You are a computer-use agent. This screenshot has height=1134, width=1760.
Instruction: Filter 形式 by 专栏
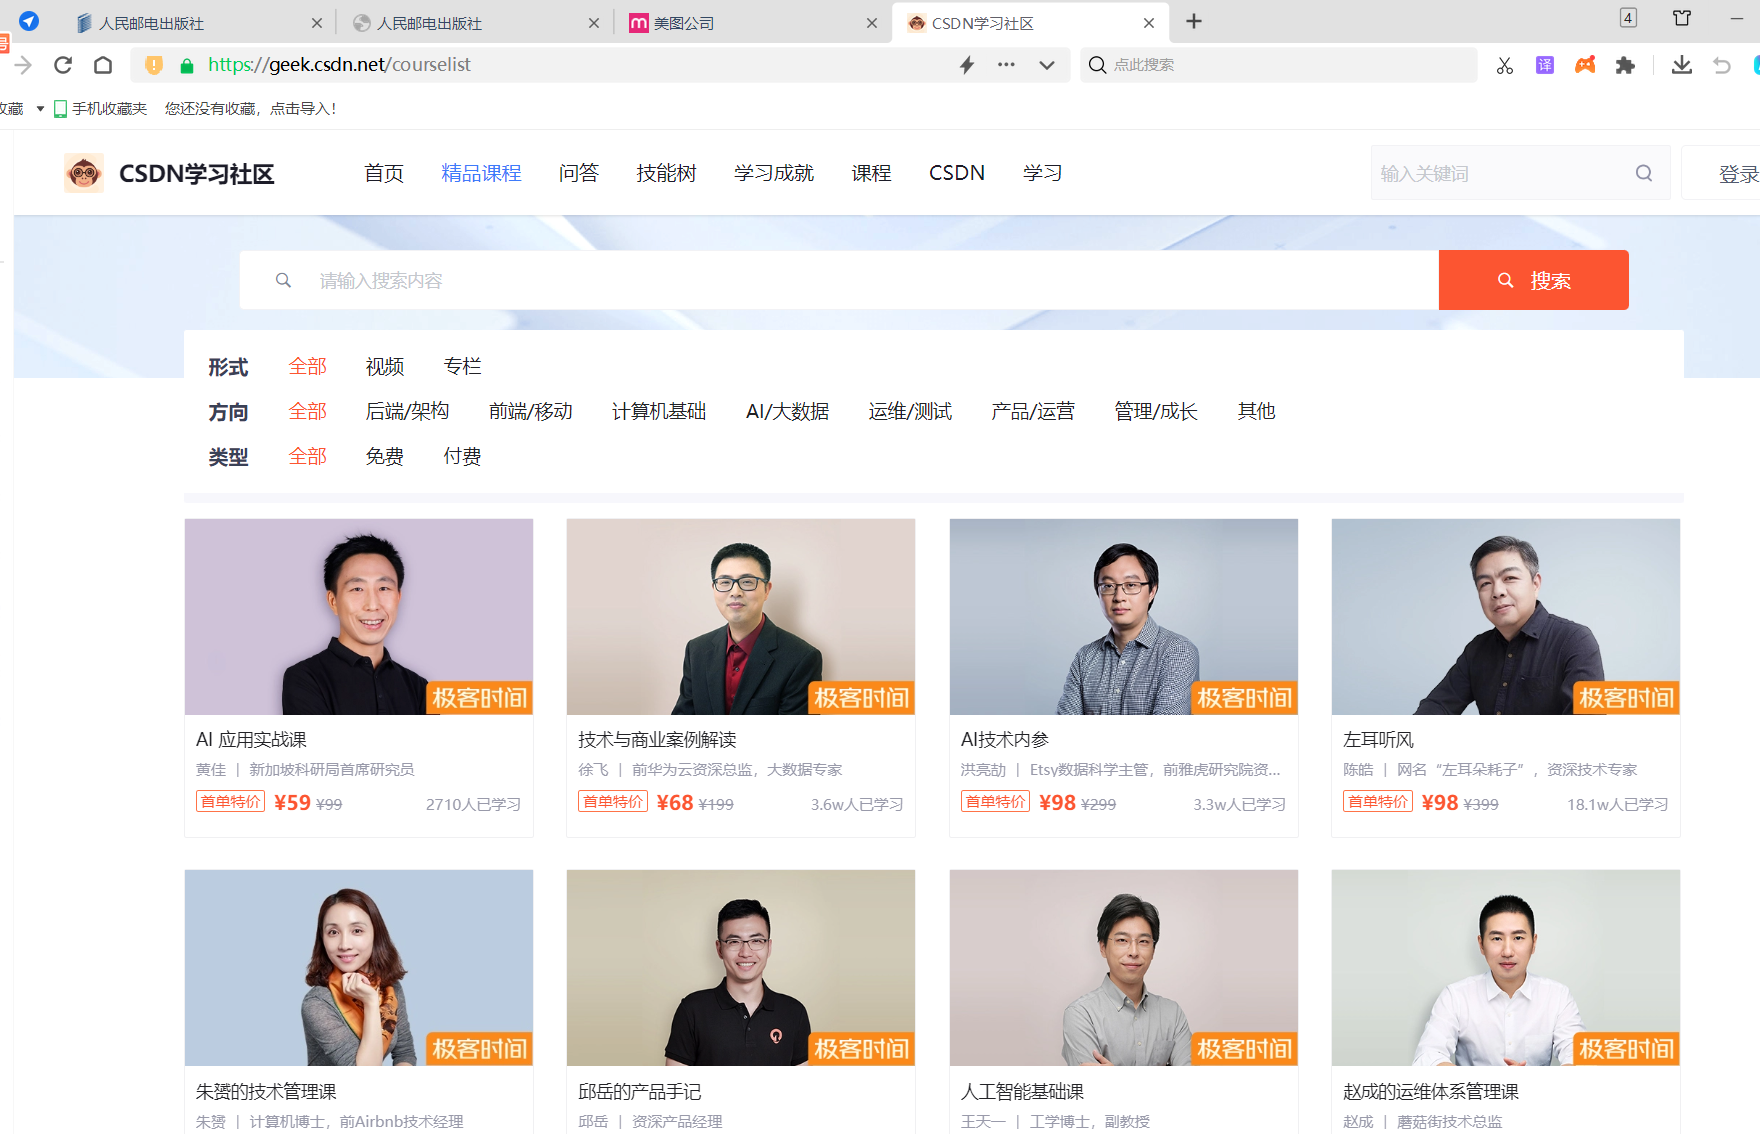[x=462, y=367]
